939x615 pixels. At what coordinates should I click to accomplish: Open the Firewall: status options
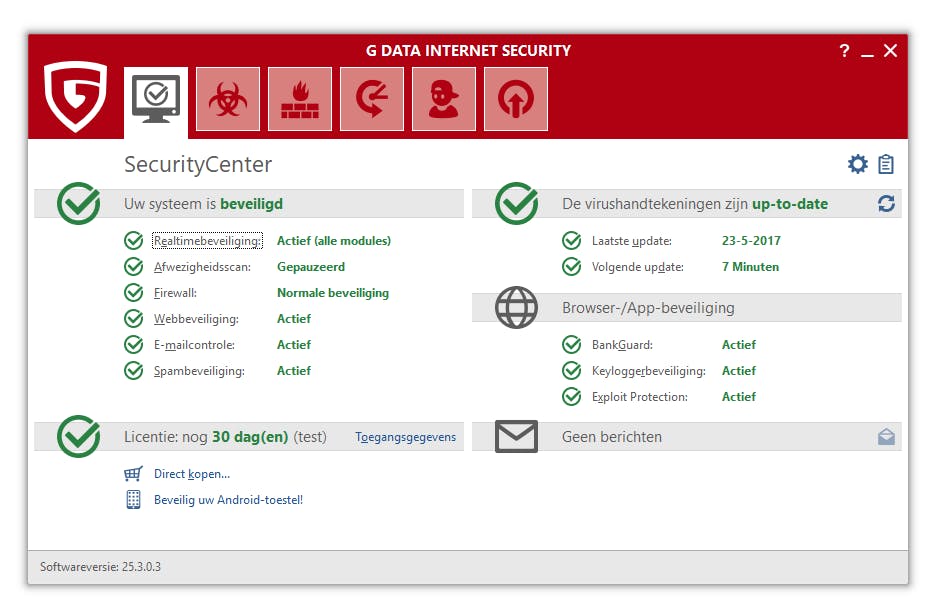pyautogui.click(x=175, y=293)
